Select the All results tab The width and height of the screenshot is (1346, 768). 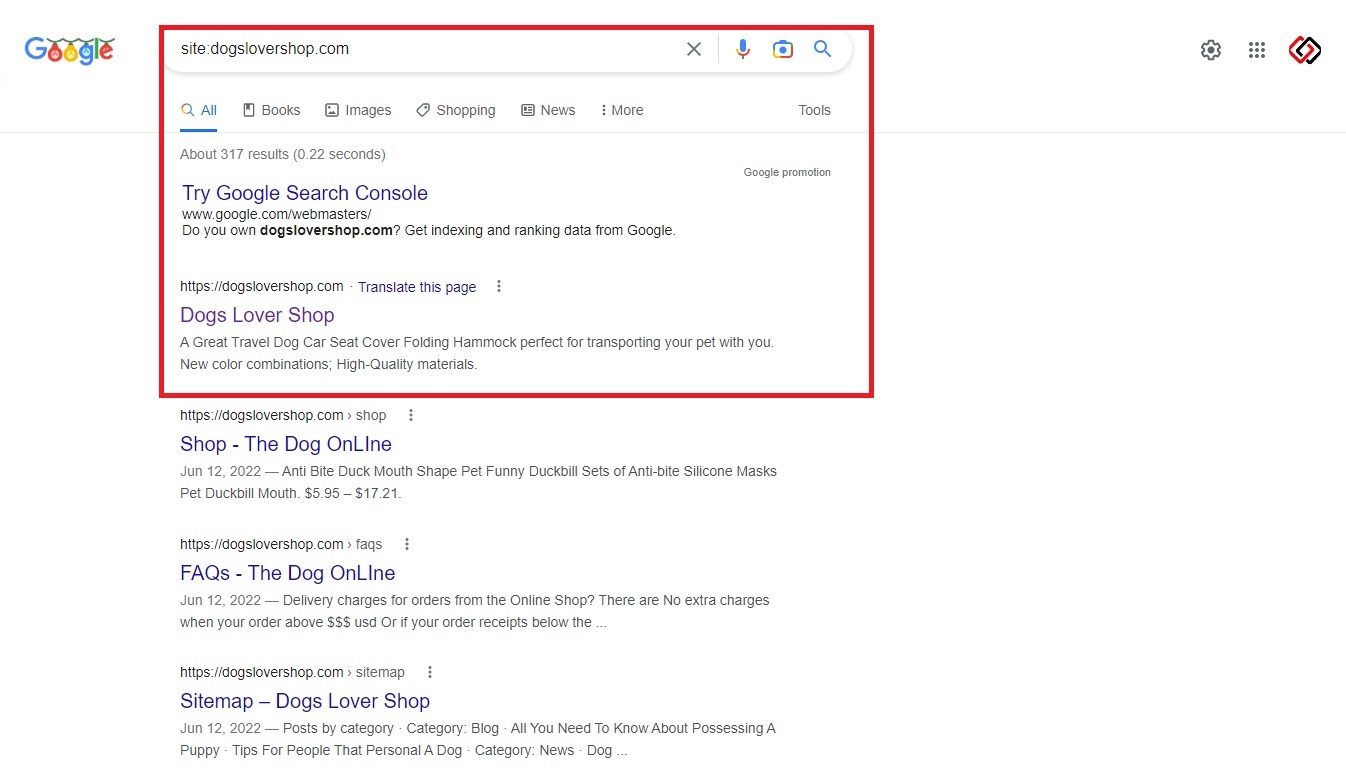coord(199,111)
